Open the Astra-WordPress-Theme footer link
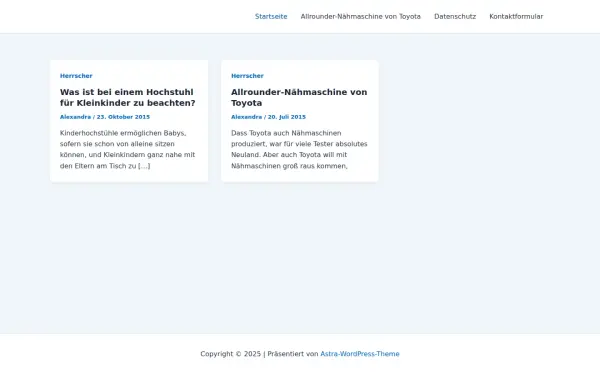Image resolution: width=600 pixels, height=375 pixels. 360,354
